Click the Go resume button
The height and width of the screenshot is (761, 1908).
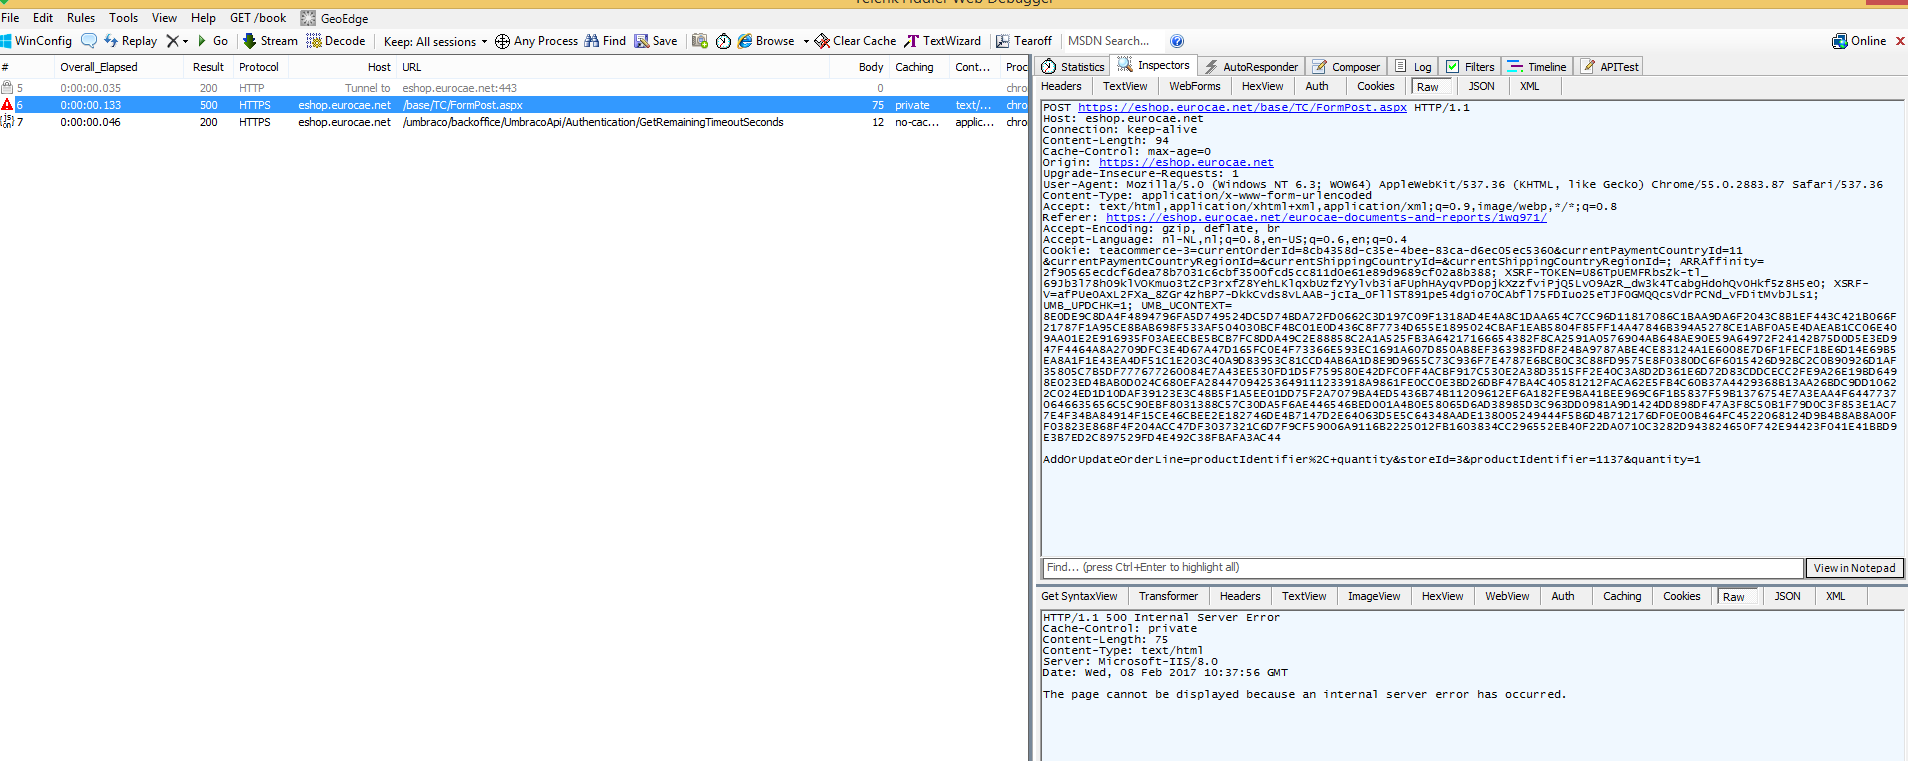pos(213,41)
